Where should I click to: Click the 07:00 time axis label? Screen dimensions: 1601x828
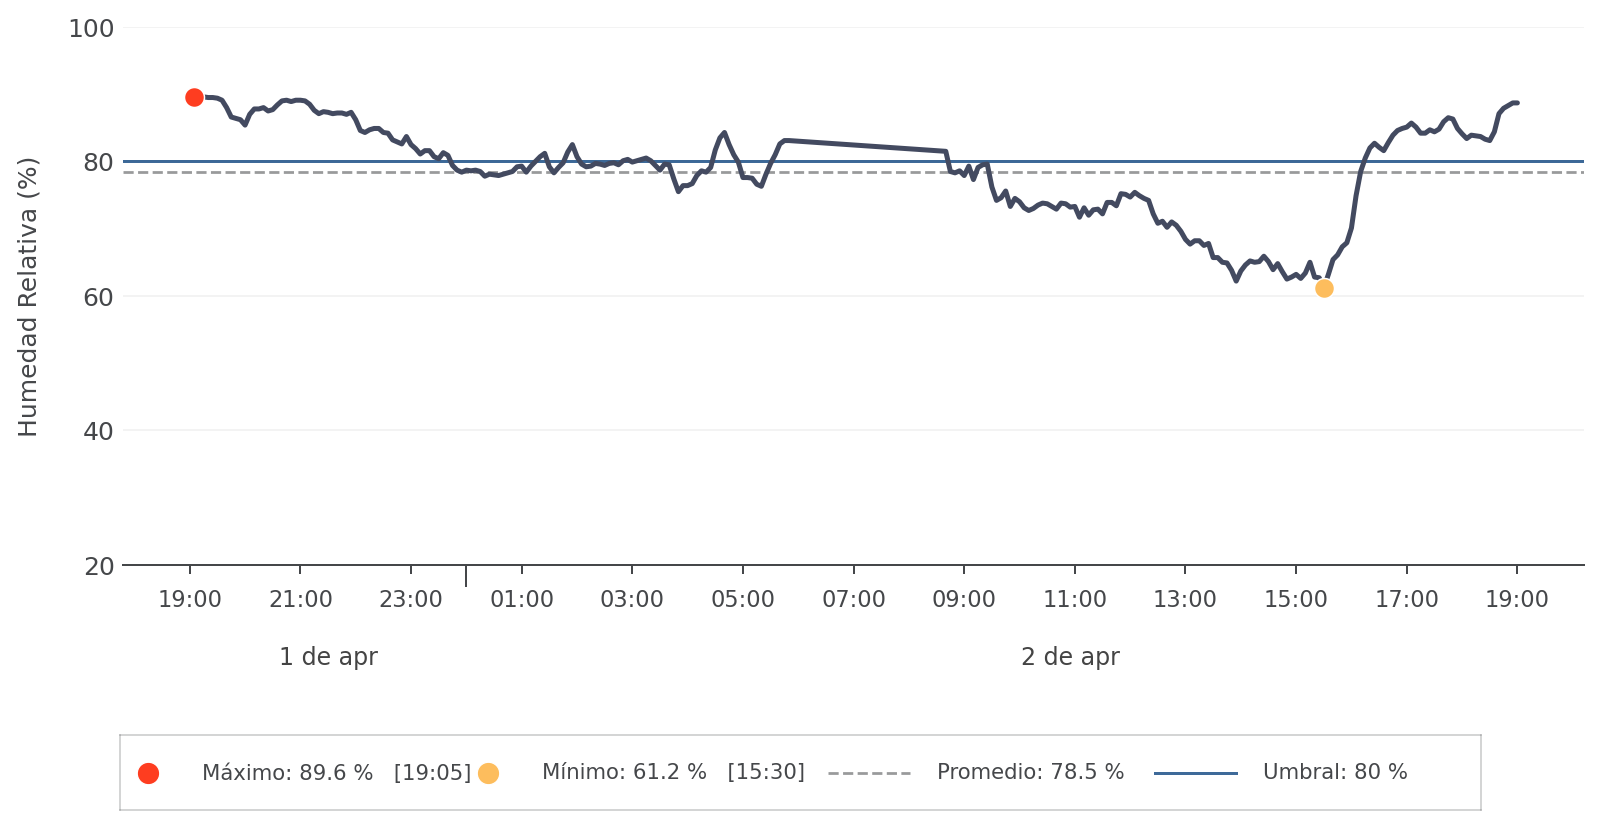[853, 600]
